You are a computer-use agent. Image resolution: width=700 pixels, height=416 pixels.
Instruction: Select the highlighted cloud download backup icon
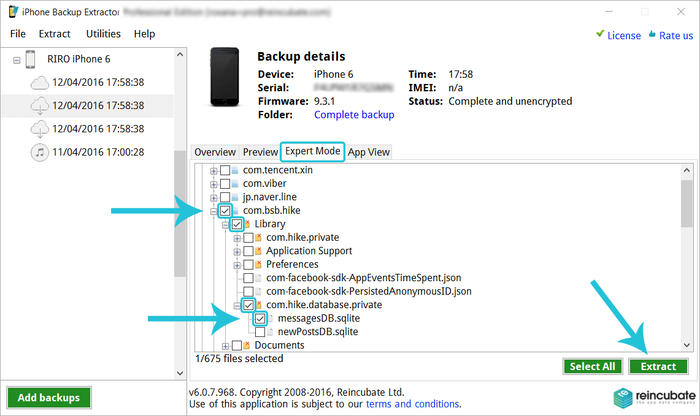[39, 106]
